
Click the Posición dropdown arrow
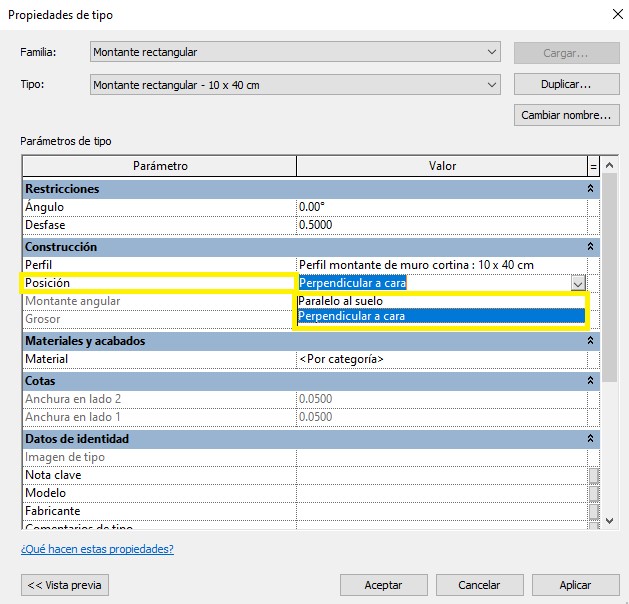click(x=577, y=284)
